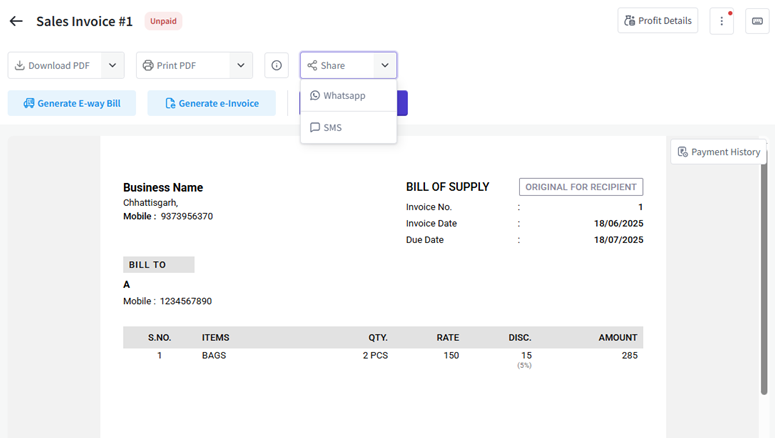This screenshot has height=438, width=775.
Task: Open Payment History panel
Action: pyautogui.click(x=718, y=152)
